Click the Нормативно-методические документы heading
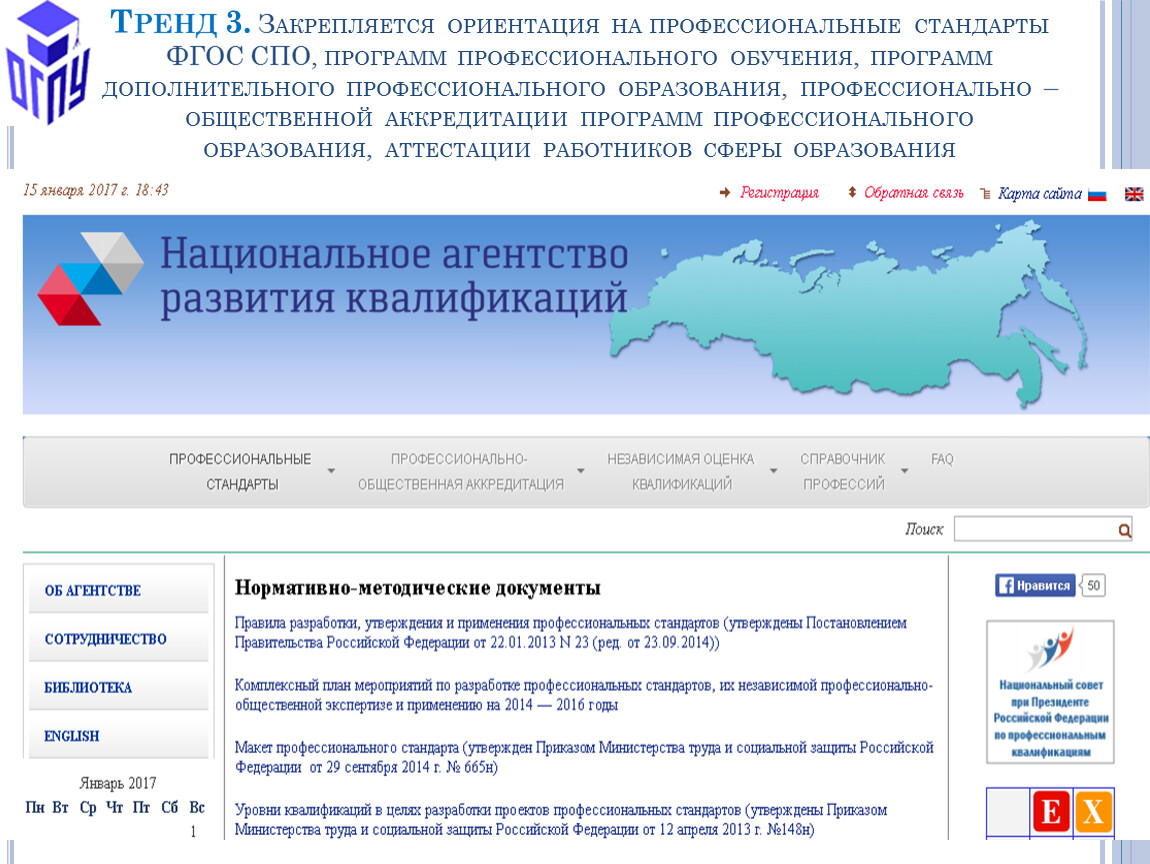This screenshot has height=864, width=1150. click(x=417, y=588)
